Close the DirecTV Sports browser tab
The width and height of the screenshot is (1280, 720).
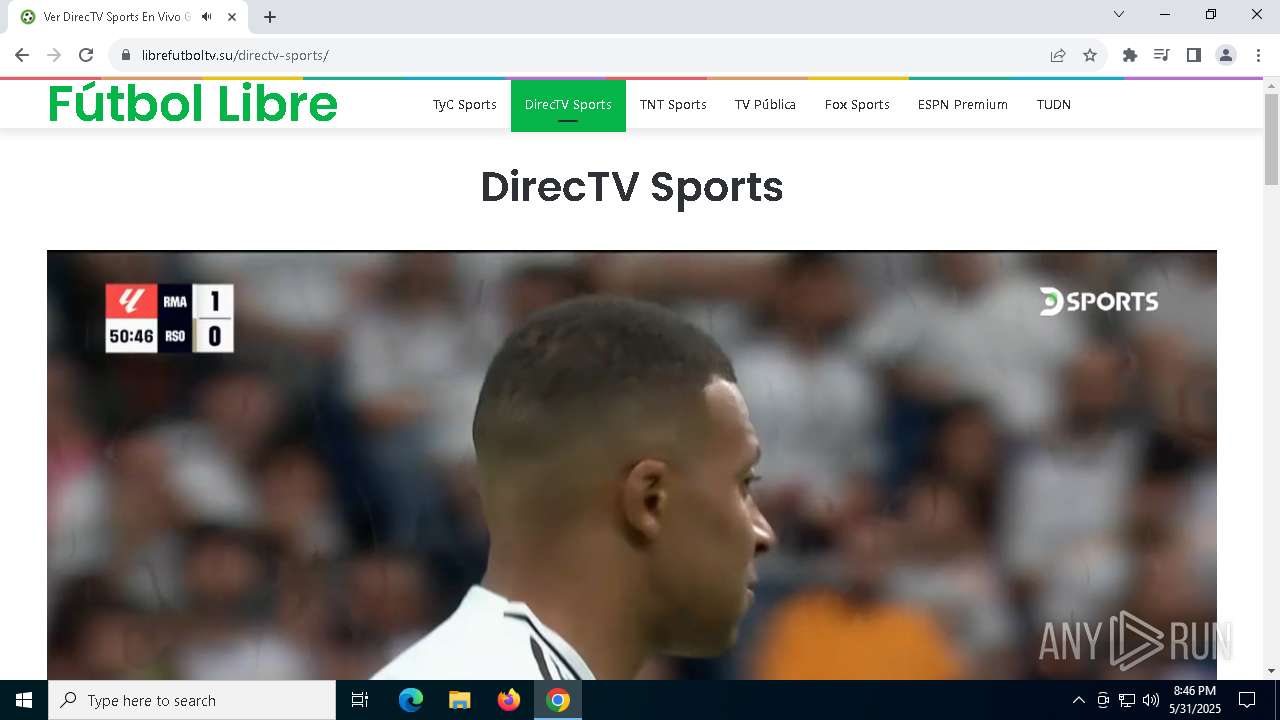232,17
